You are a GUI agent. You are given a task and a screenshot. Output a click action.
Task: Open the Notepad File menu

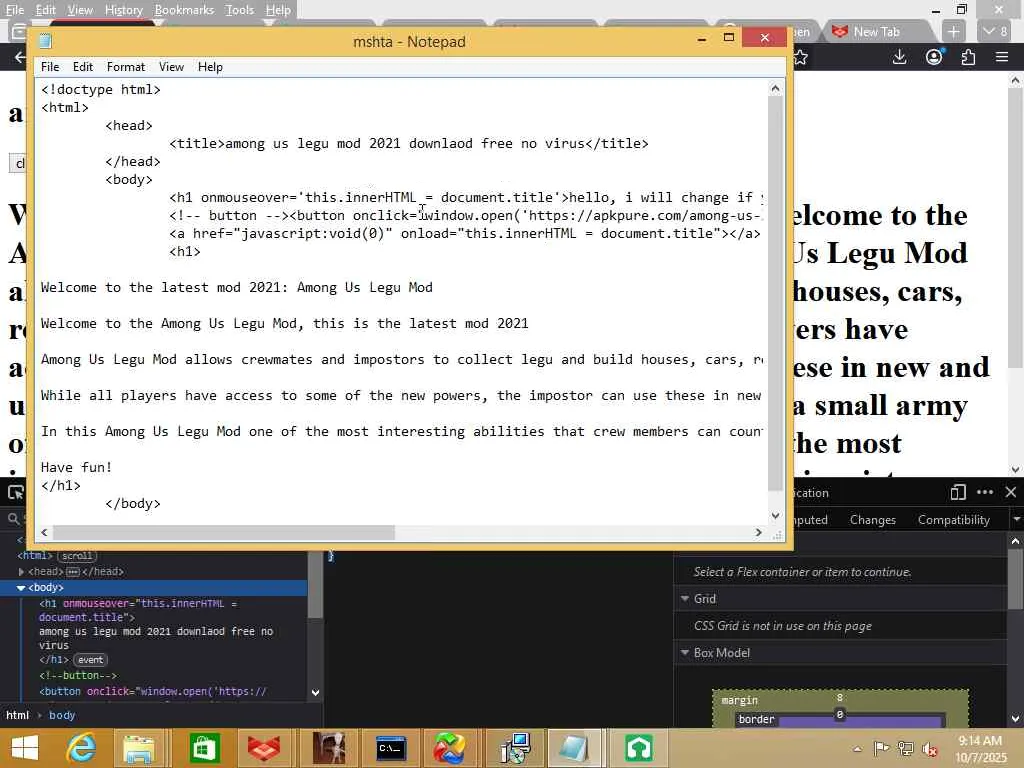click(50, 67)
